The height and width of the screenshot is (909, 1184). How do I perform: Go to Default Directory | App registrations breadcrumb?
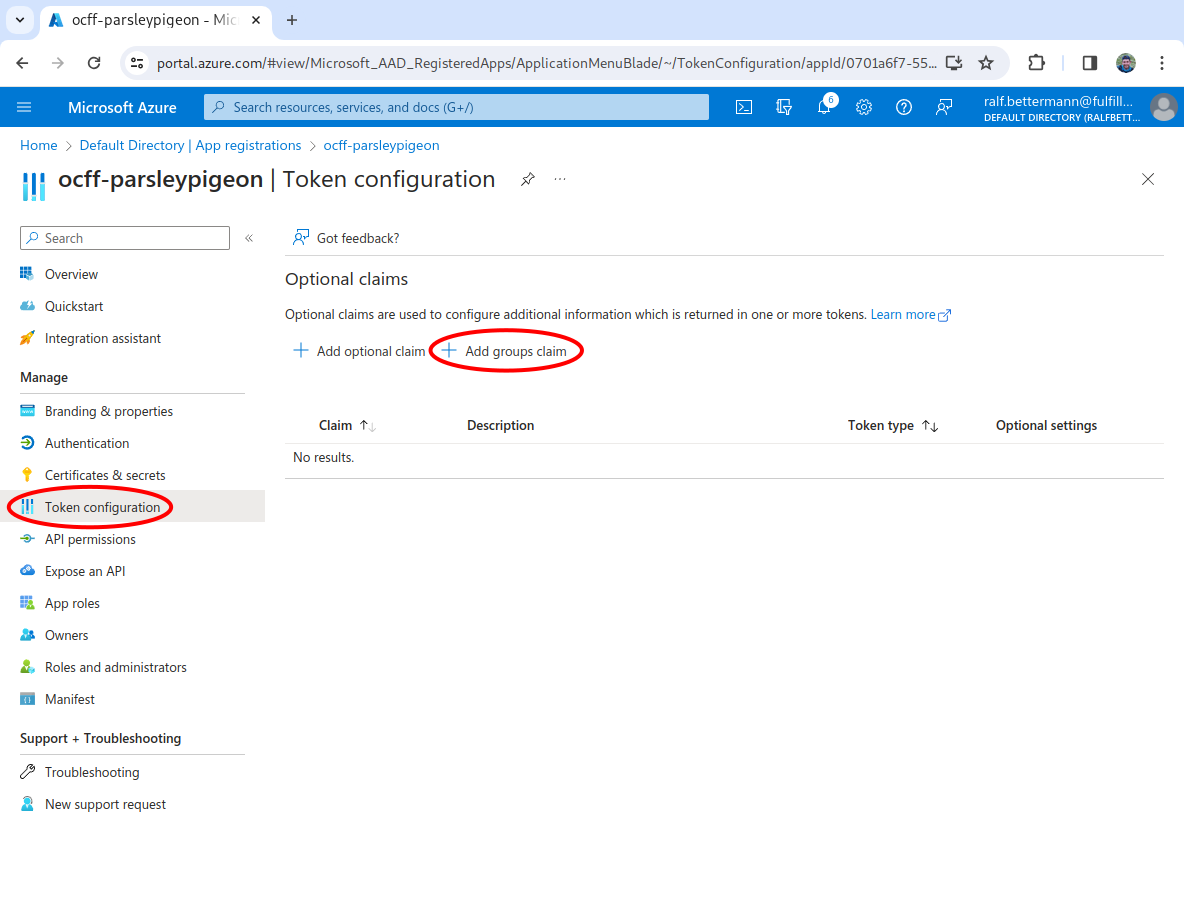[190, 145]
